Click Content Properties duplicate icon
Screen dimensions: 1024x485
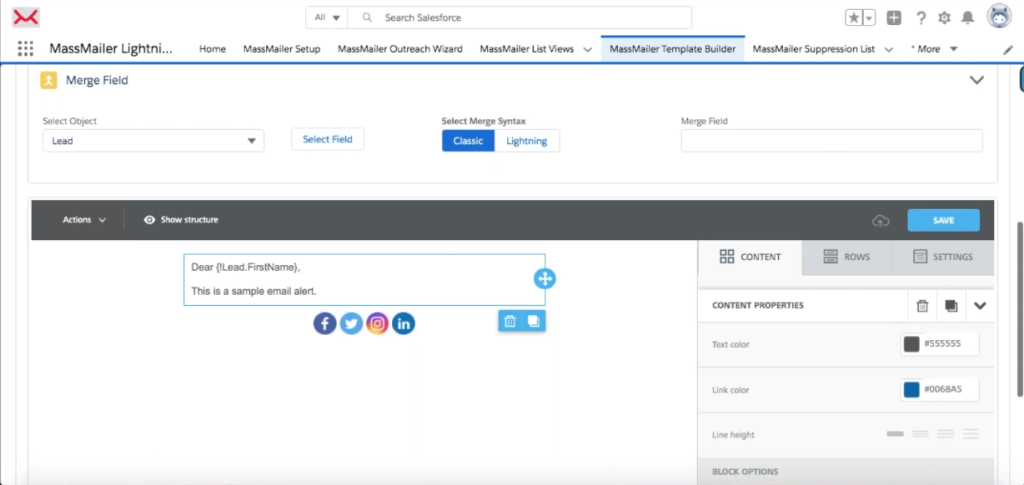951,305
